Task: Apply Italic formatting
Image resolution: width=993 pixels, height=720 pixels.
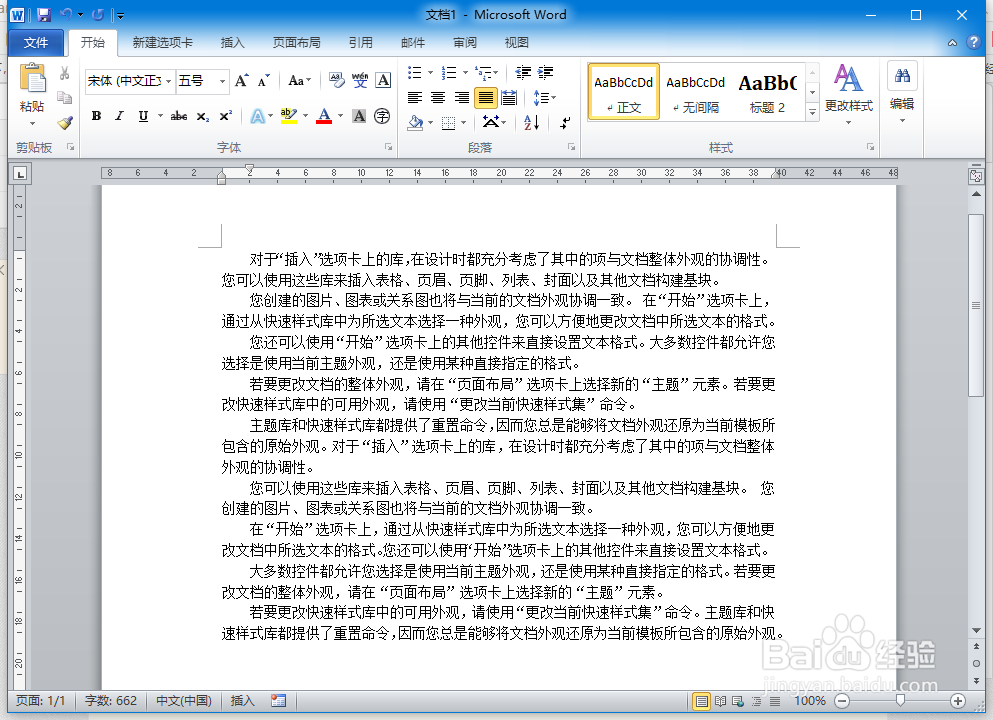Action: (119, 116)
